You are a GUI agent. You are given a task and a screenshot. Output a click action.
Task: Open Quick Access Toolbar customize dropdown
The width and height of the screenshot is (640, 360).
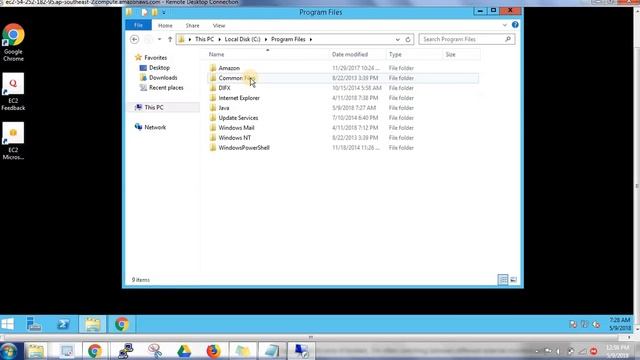[x=164, y=12]
